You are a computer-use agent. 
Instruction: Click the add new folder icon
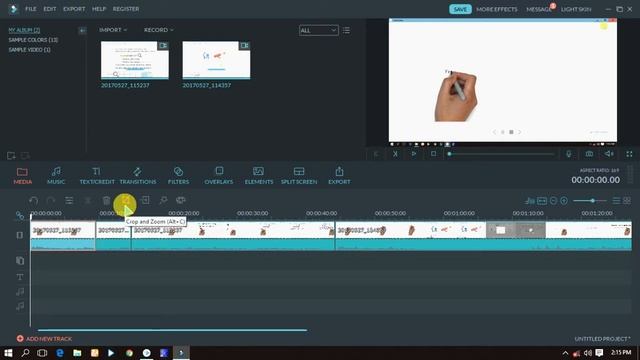pyautogui.click(x=11, y=156)
